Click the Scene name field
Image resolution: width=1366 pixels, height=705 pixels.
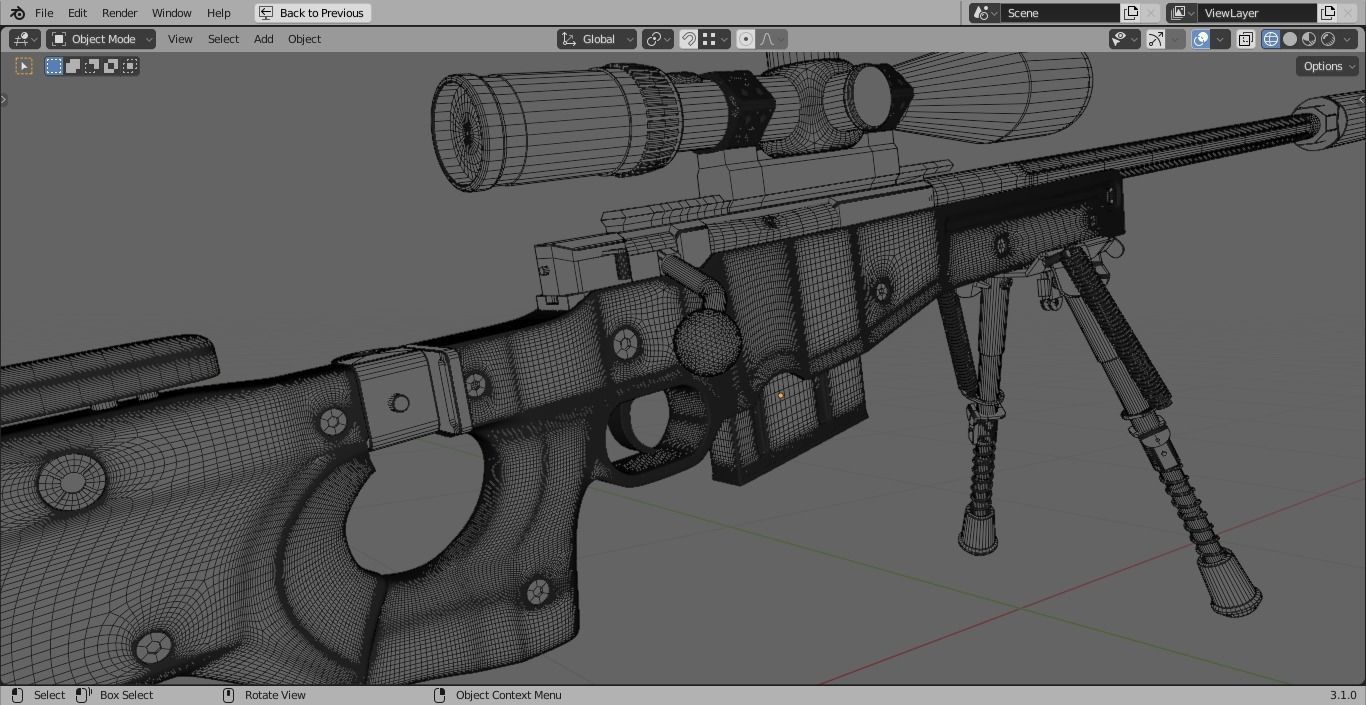pyautogui.click(x=1060, y=13)
